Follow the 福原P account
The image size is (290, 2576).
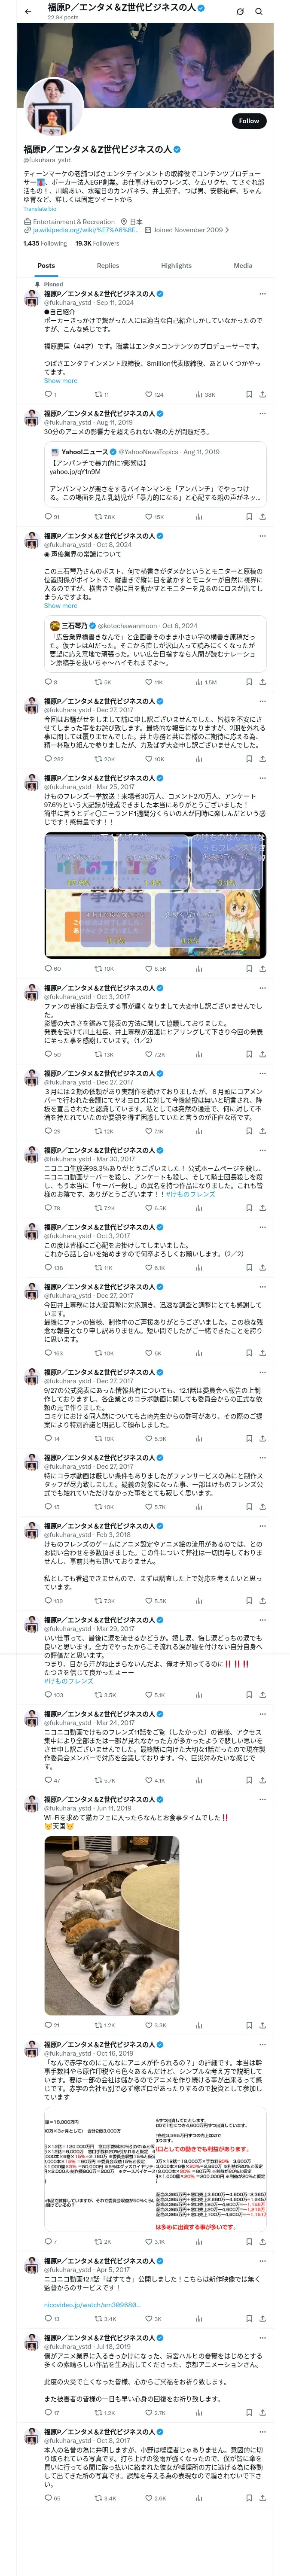pyautogui.click(x=249, y=120)
